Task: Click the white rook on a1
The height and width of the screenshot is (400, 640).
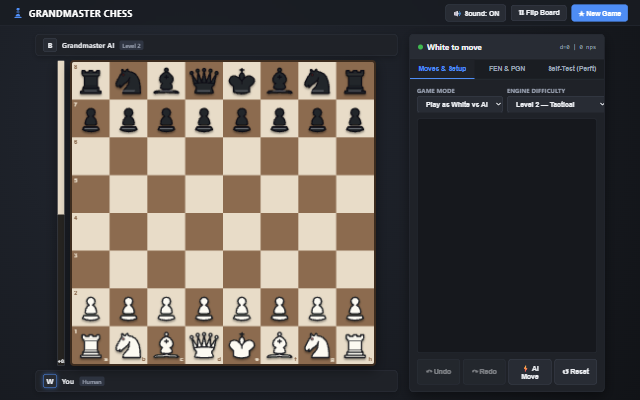Action: coord(91,345)
